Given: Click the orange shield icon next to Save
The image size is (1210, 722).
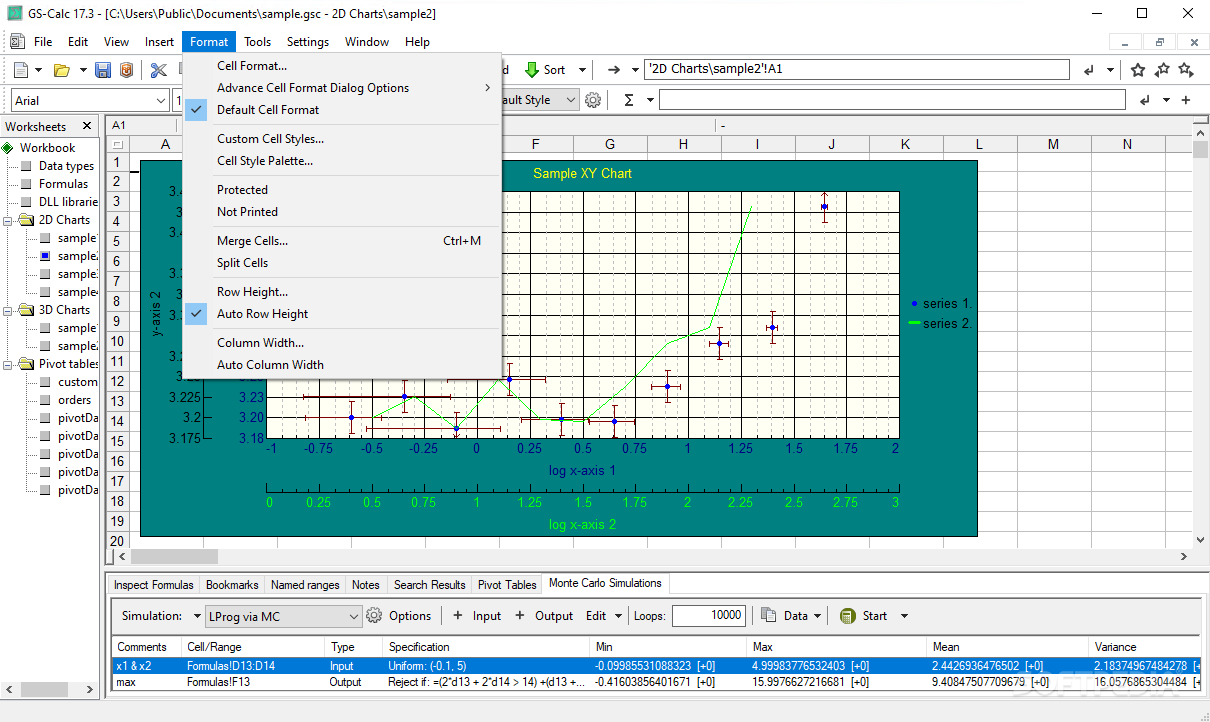Looking at the screenshot, I should [126, 70].
